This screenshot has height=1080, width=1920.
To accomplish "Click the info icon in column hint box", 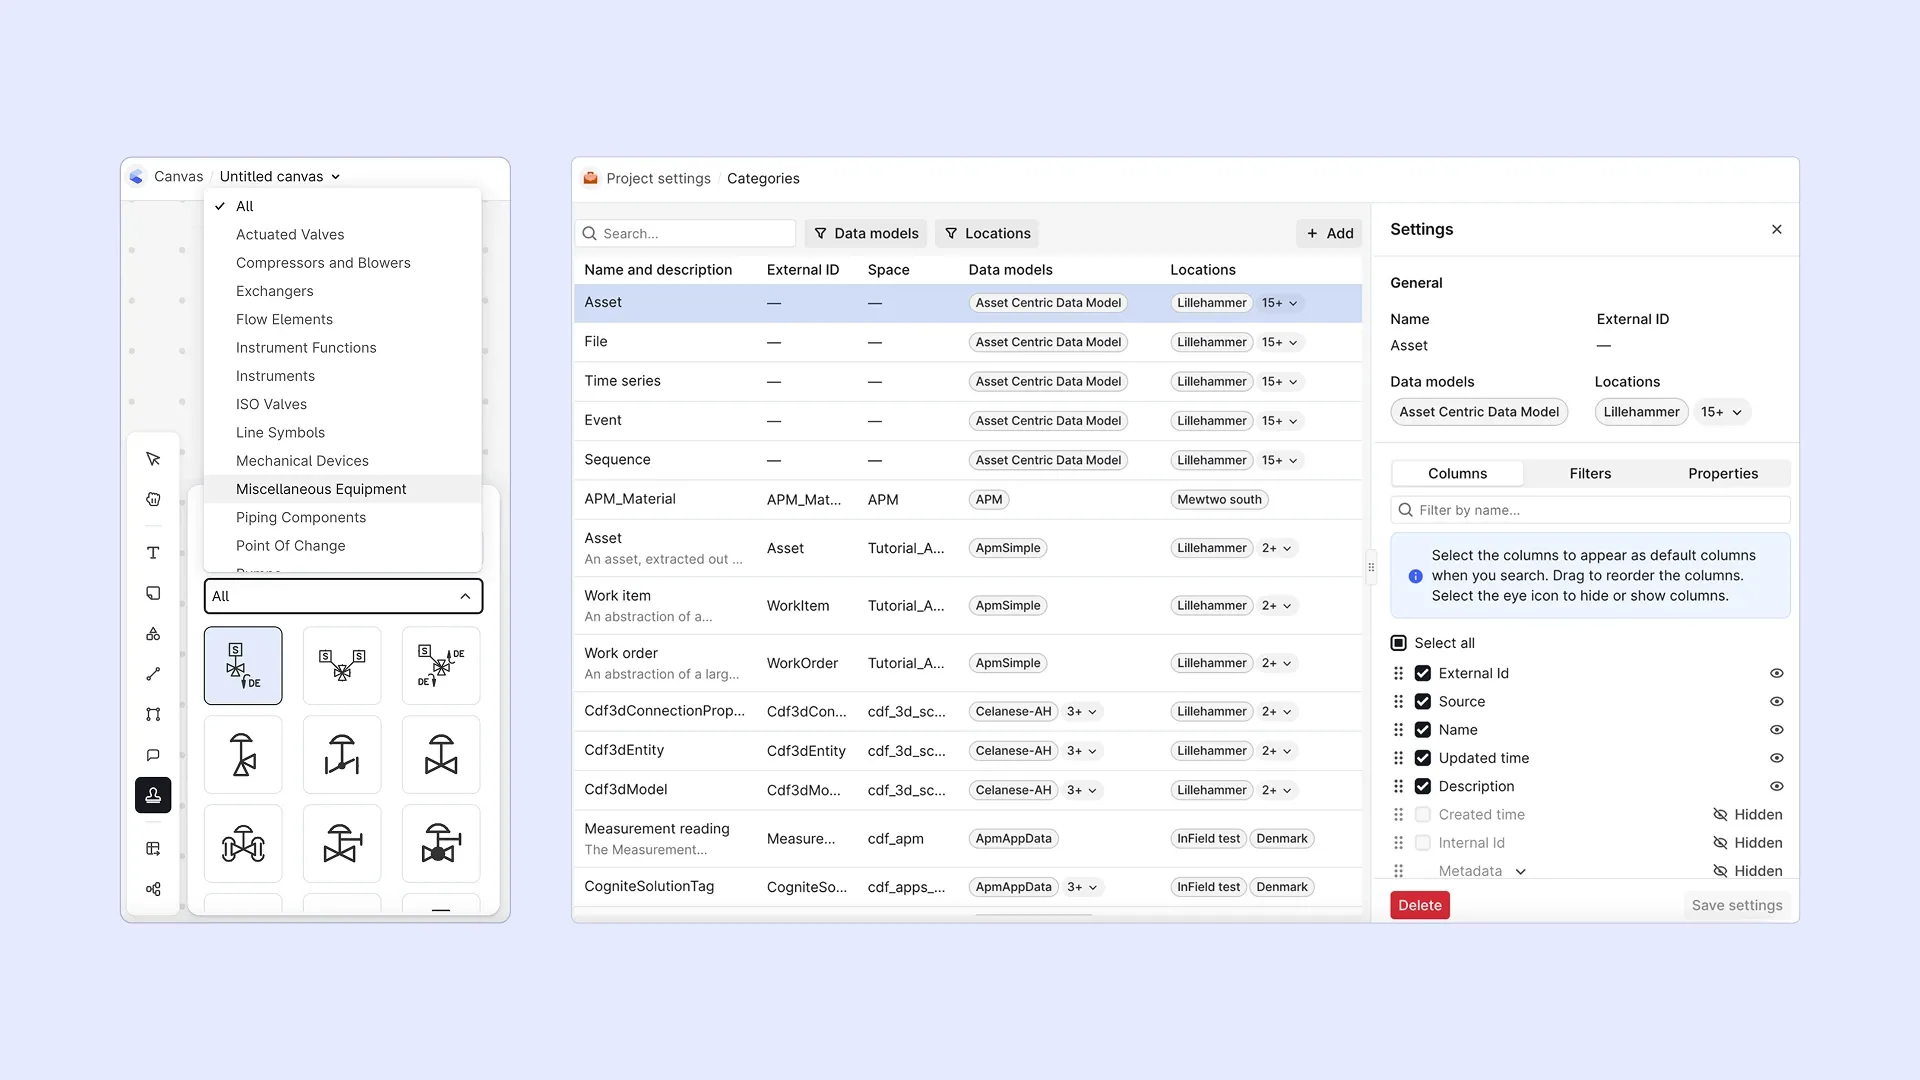I will coord(1415,577).
